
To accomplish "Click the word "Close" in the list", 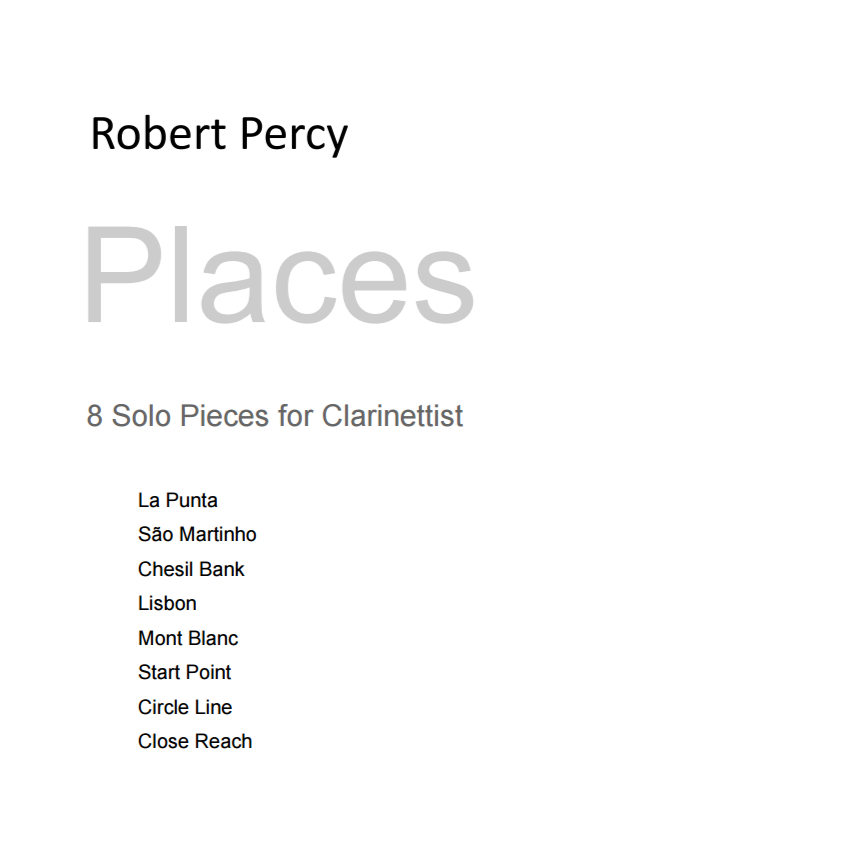I will (163, 741).
